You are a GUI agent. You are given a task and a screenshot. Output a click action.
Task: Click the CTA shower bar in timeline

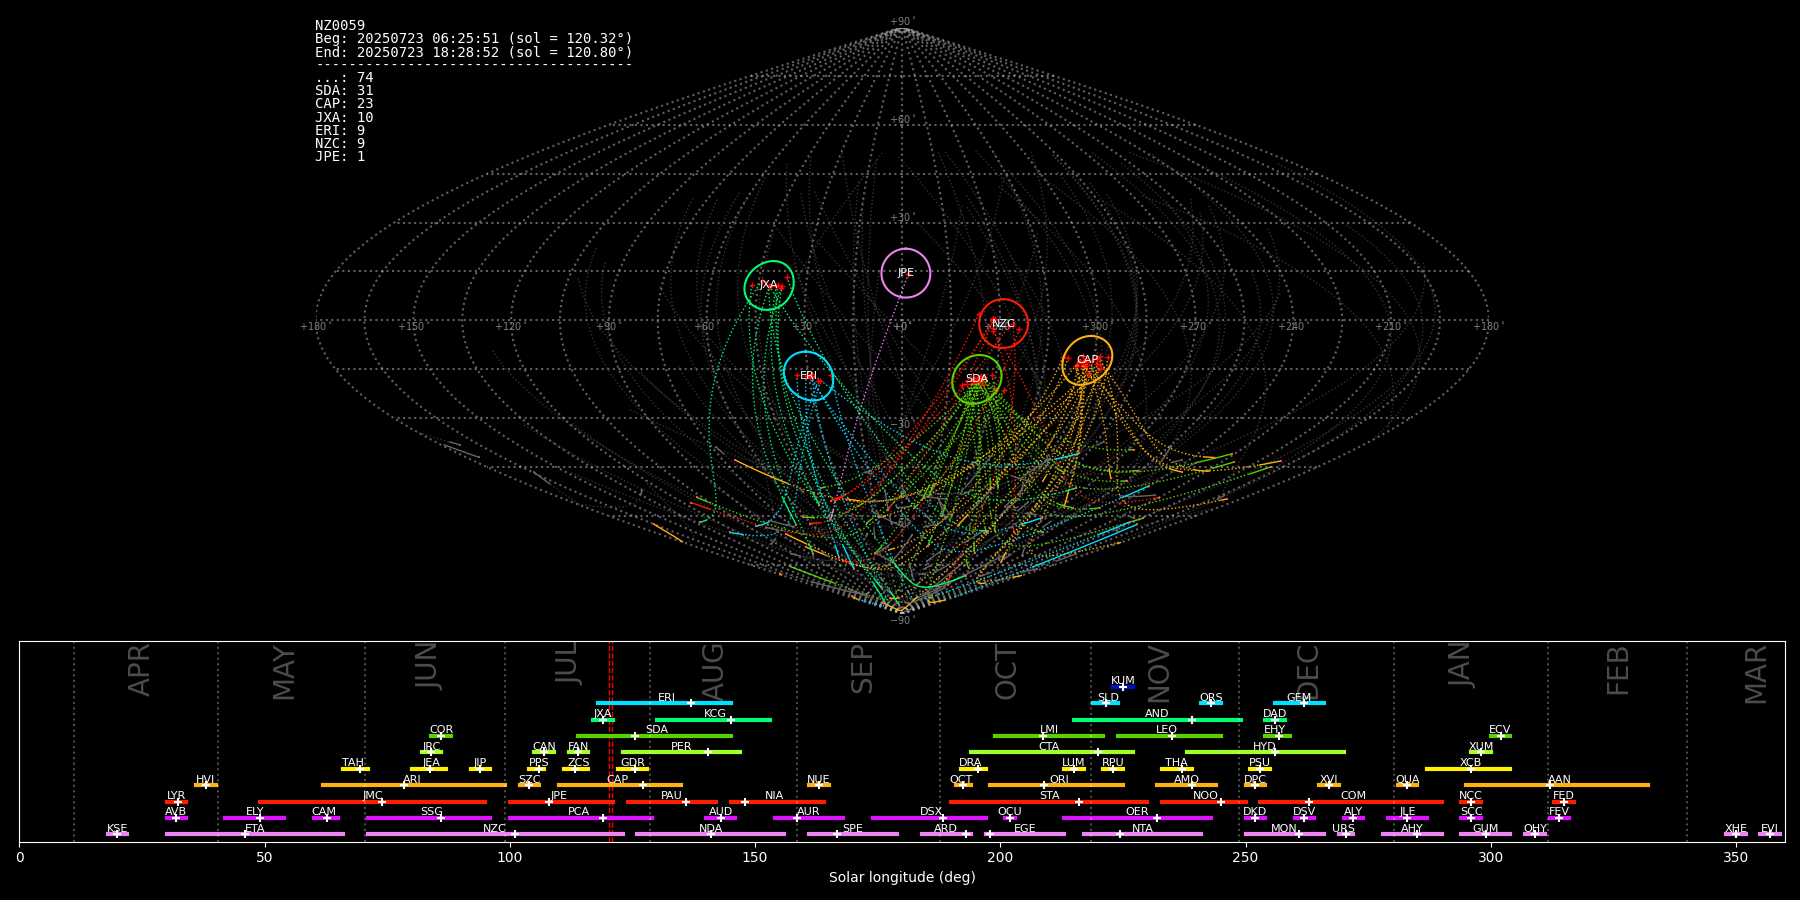(x=1051, y=752)
